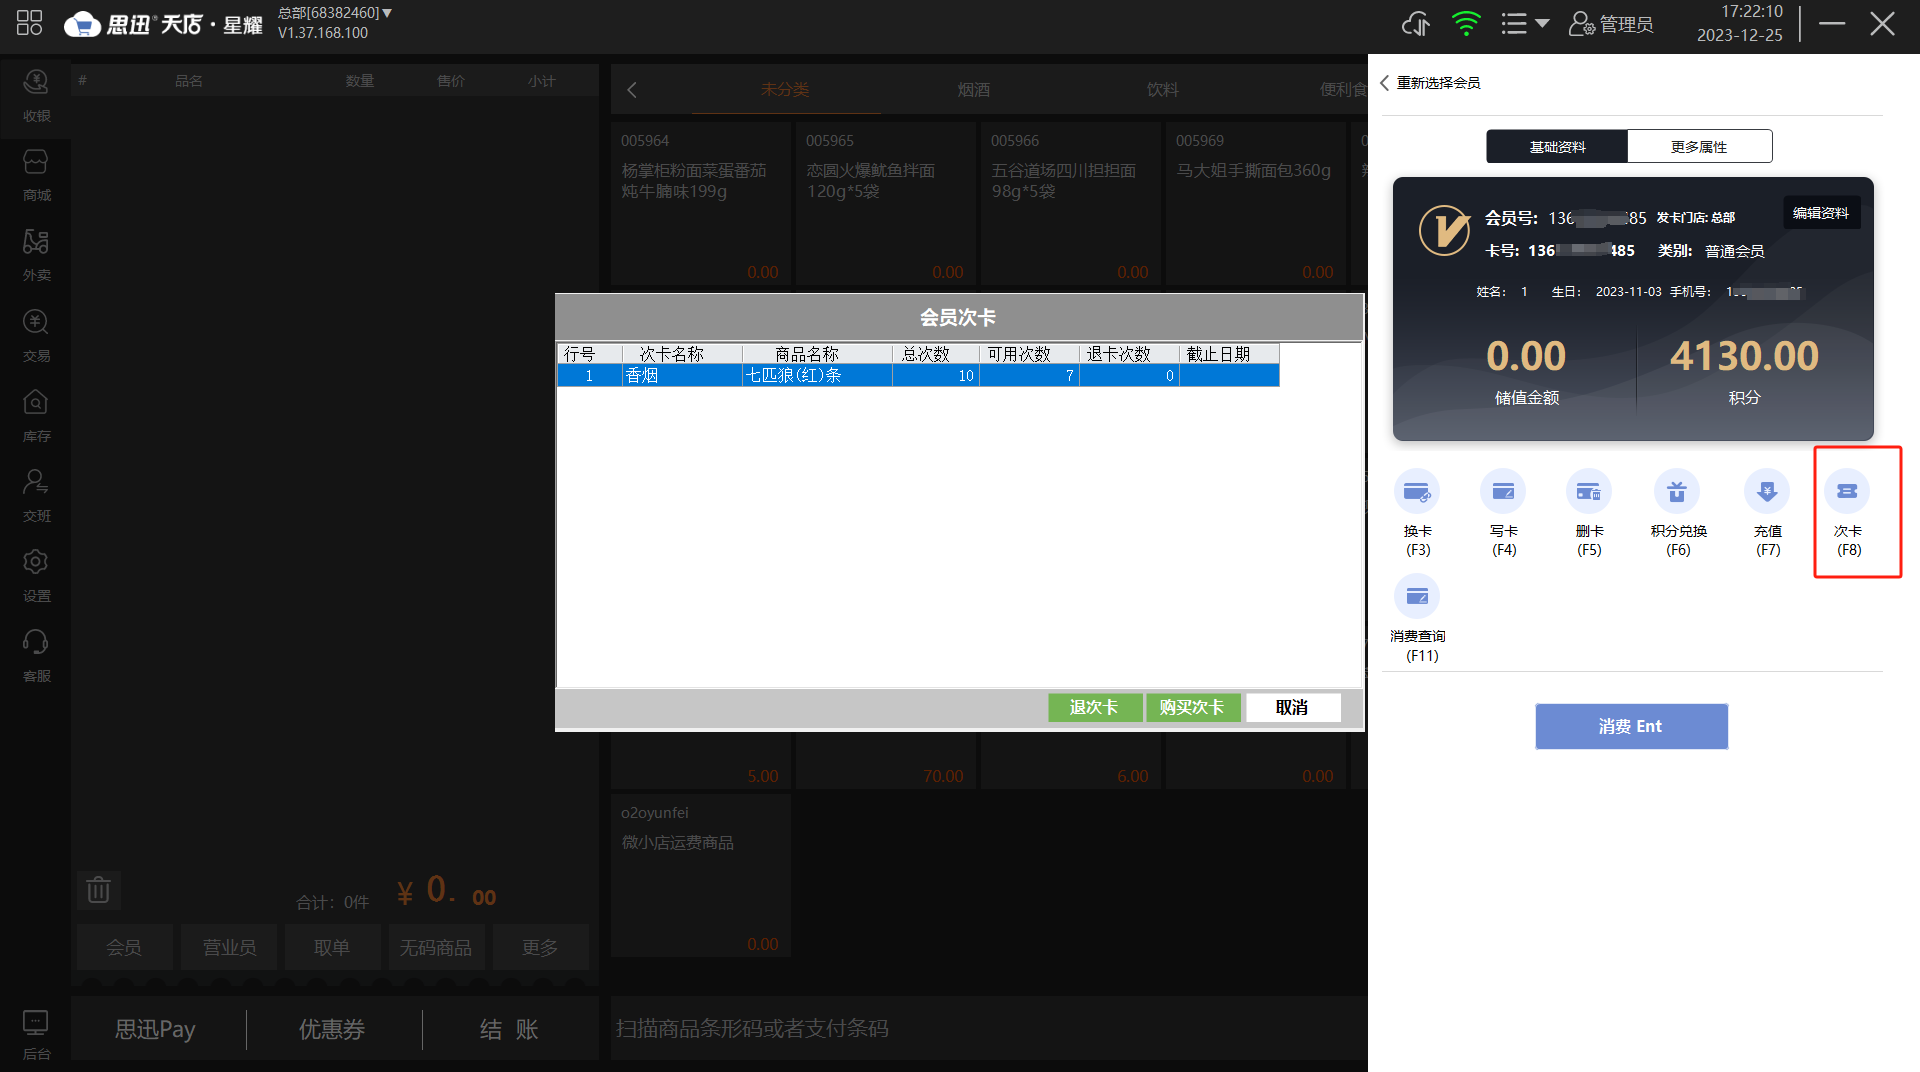Select the 香烟 row in the times-card table

click(918, 376)
